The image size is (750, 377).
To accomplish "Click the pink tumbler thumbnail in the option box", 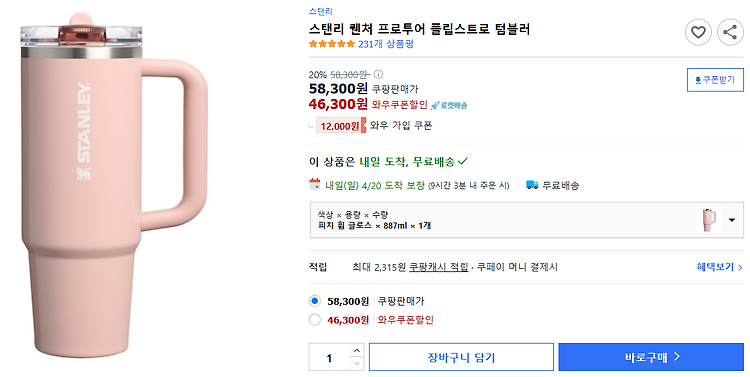I will tap(708, 220).
